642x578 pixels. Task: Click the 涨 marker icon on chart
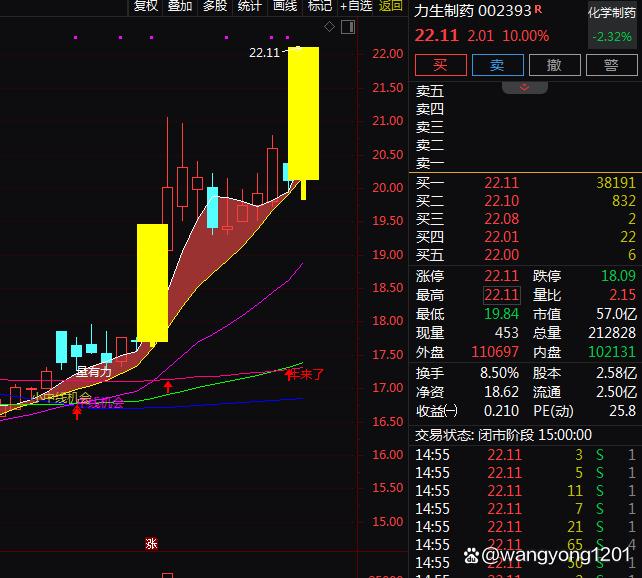tap(152, 544)
